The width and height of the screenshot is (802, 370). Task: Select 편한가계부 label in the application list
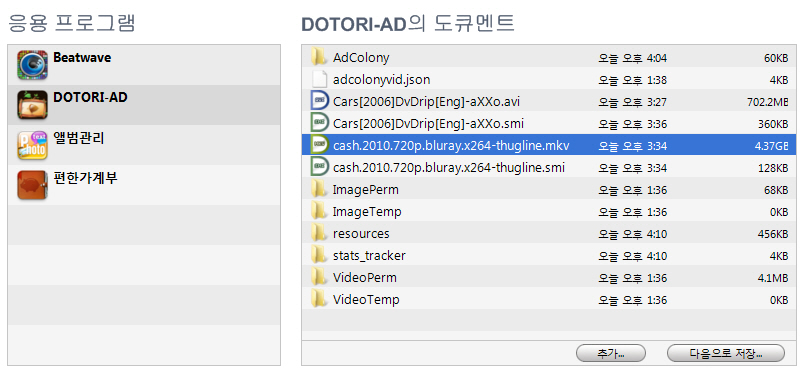click(x=85, y=178)
